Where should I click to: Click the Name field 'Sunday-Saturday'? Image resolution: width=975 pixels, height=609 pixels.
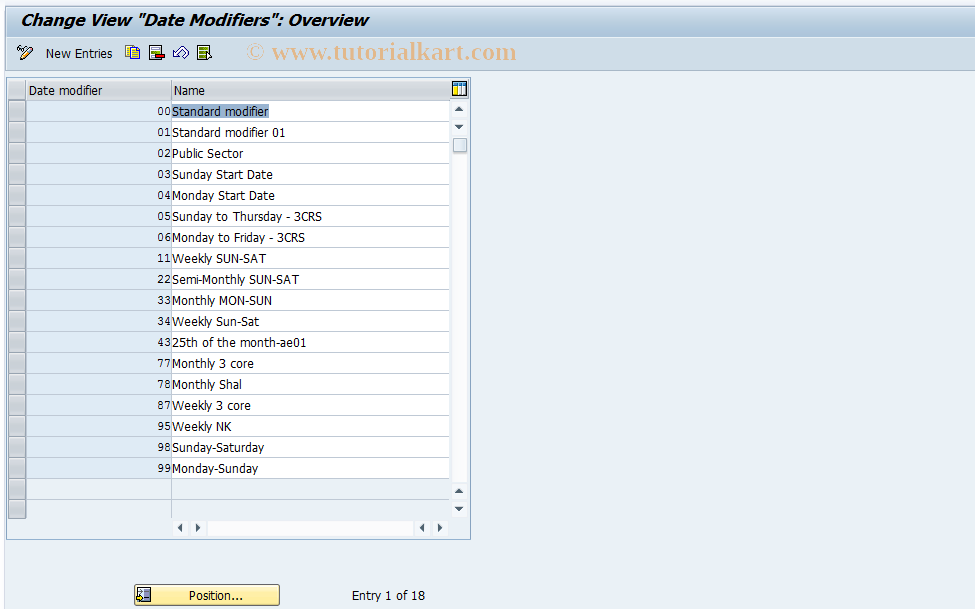pyautogui.click(x=310, y=447)
